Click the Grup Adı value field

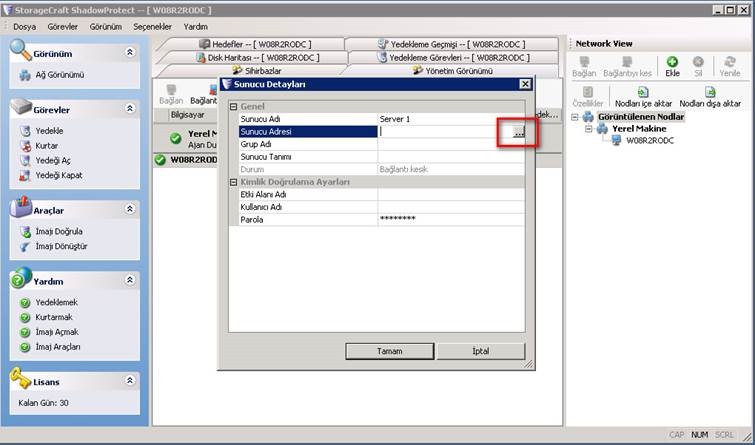pyautogui.click(x=451, y=144)
